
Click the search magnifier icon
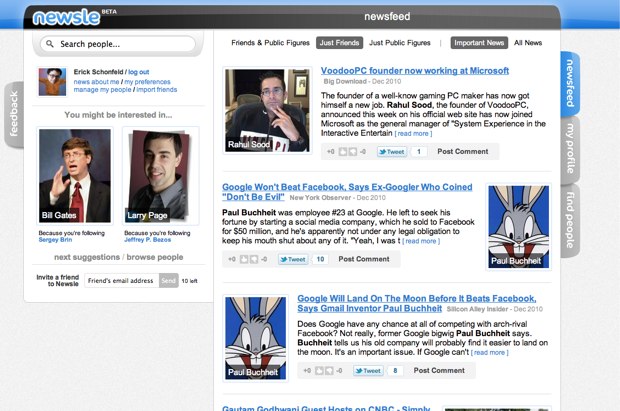[x=49, y=44]
